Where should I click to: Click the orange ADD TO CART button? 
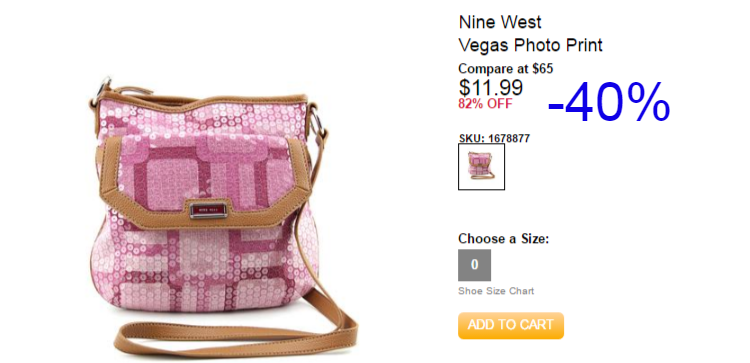pyautogui.click(x=511, y=325)
